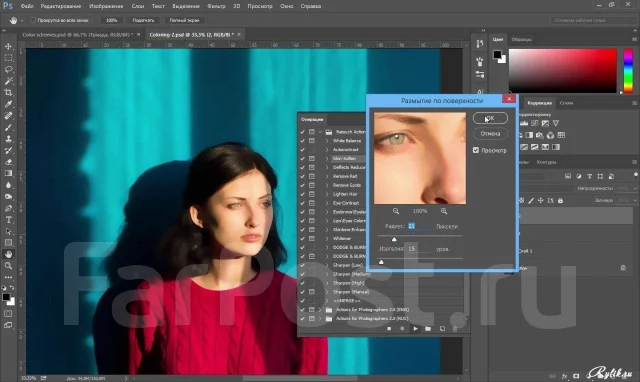Select the Eyedropper tool
The image size is (640, 382).
click(8, 104)
